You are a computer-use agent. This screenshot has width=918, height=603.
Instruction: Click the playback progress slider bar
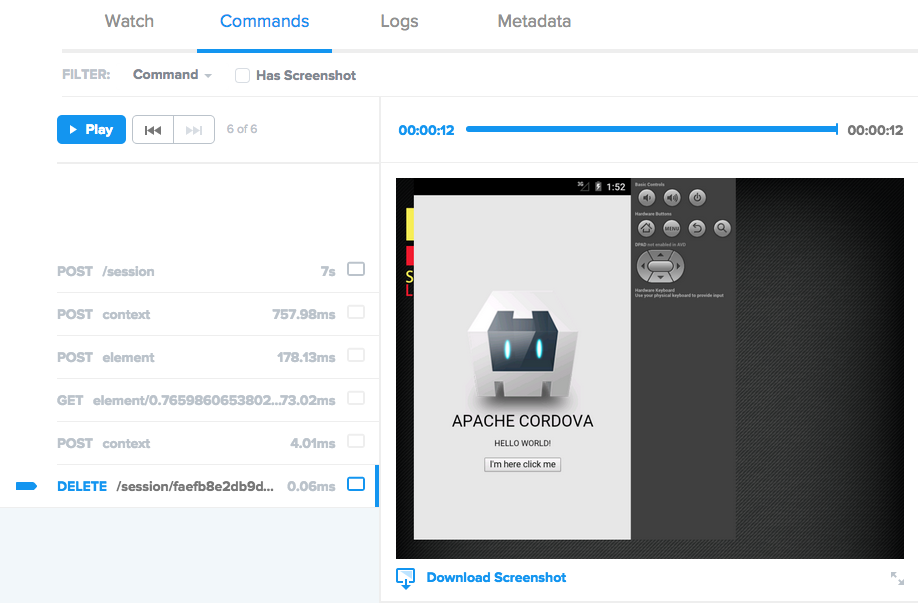652,129
